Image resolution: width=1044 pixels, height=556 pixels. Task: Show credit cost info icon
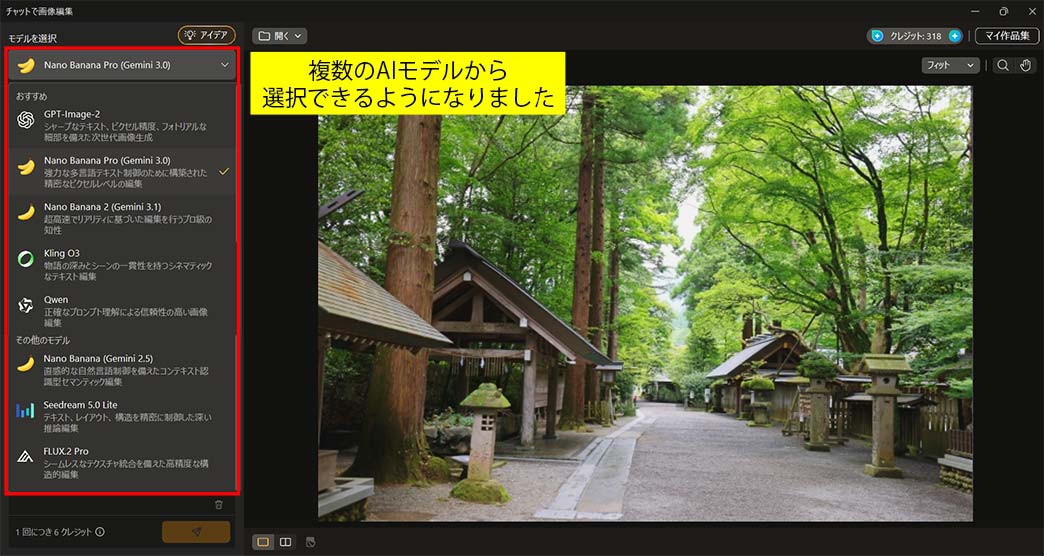100,532
